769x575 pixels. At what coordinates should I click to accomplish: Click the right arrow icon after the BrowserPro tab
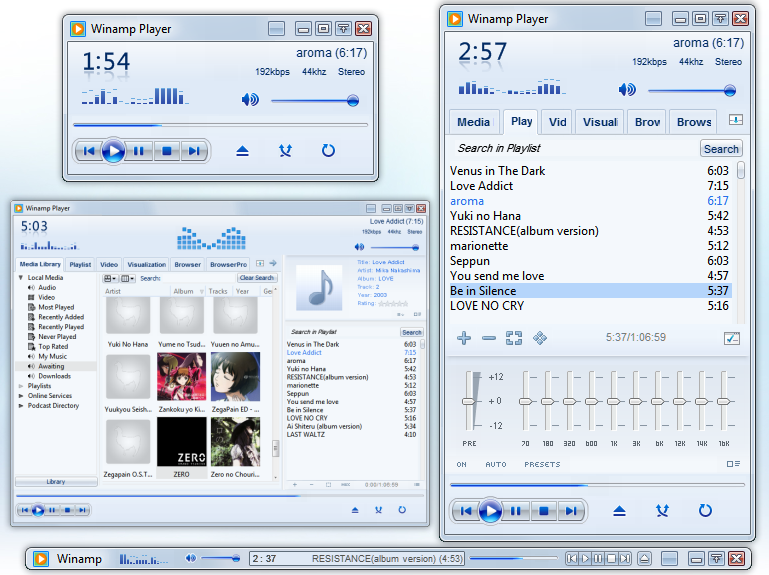point(273,263)
